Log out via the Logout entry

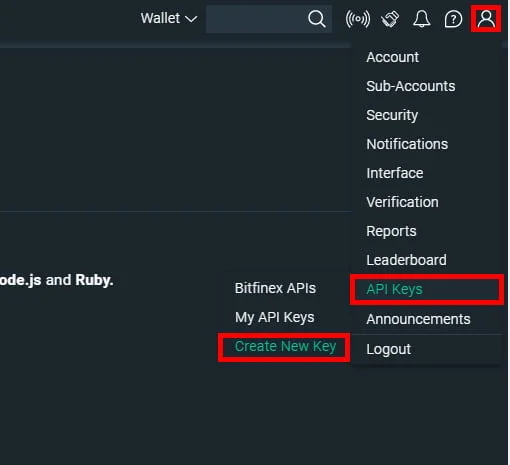[388, 350]
